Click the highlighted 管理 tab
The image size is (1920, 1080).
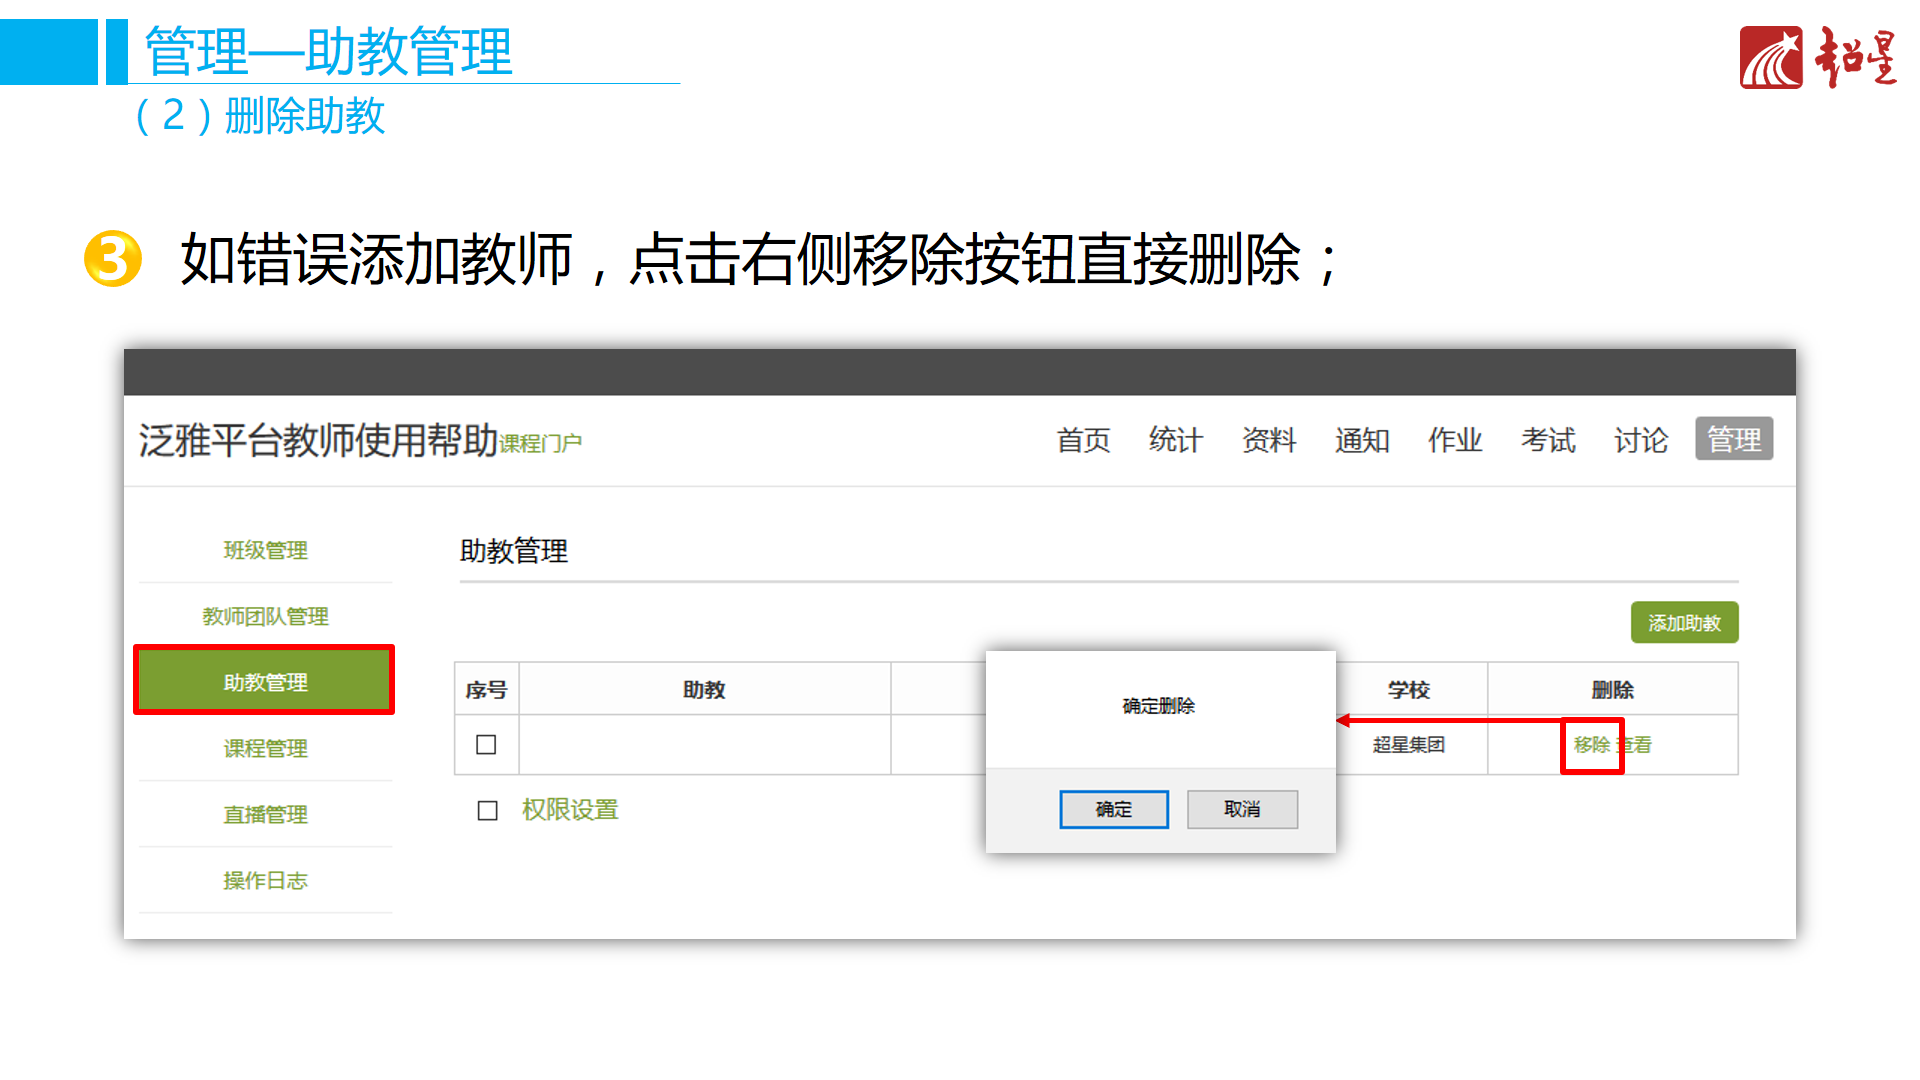[x=1733, y=439]
